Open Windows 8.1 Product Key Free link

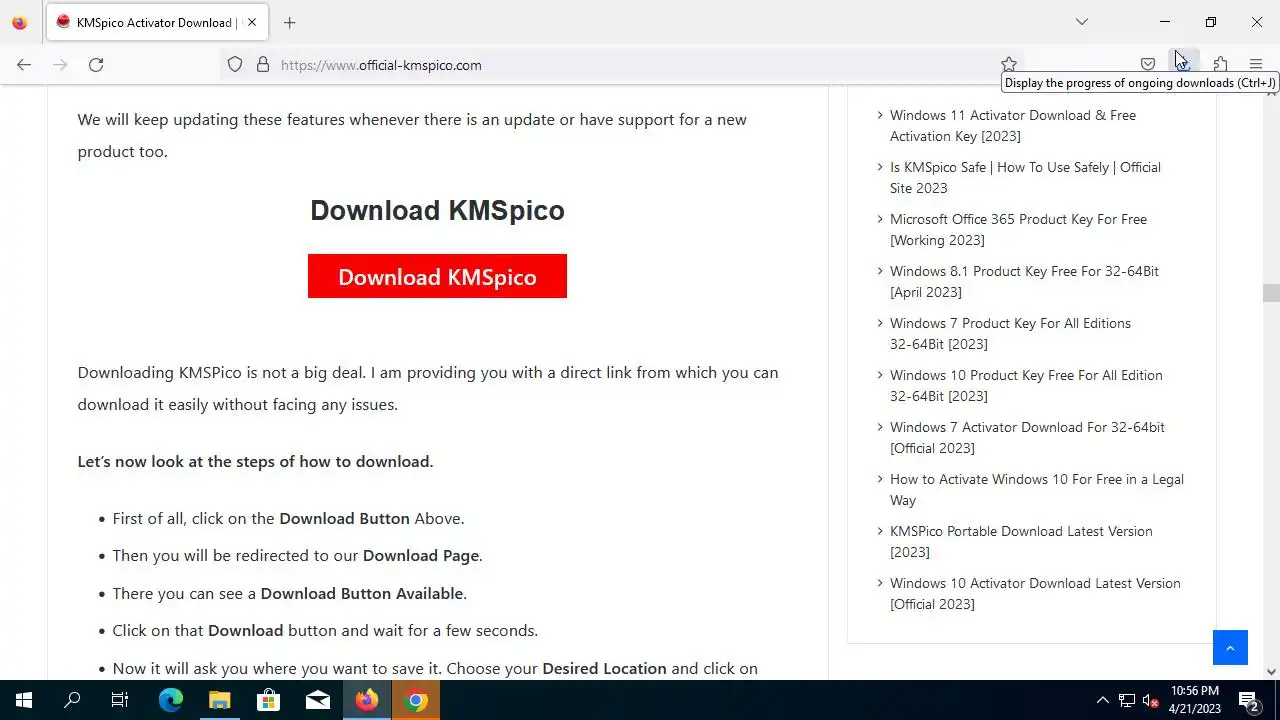[1024, 282]
